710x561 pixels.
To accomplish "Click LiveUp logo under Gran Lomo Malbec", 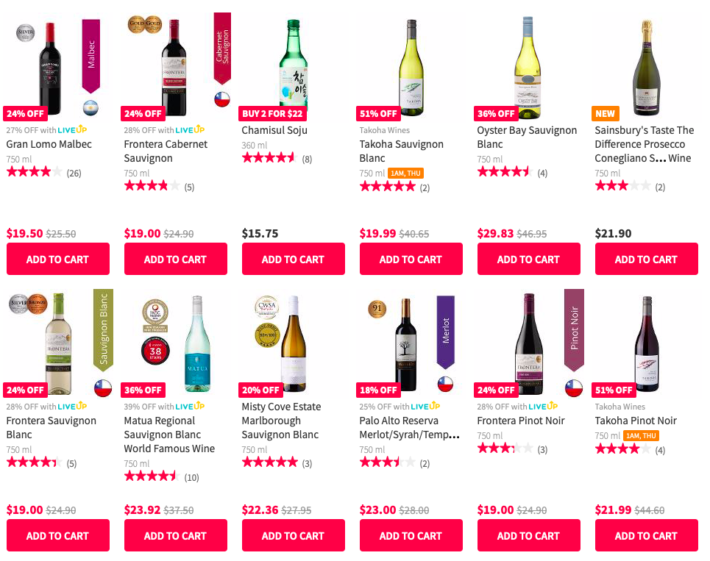I will click(x=73, y=130).
